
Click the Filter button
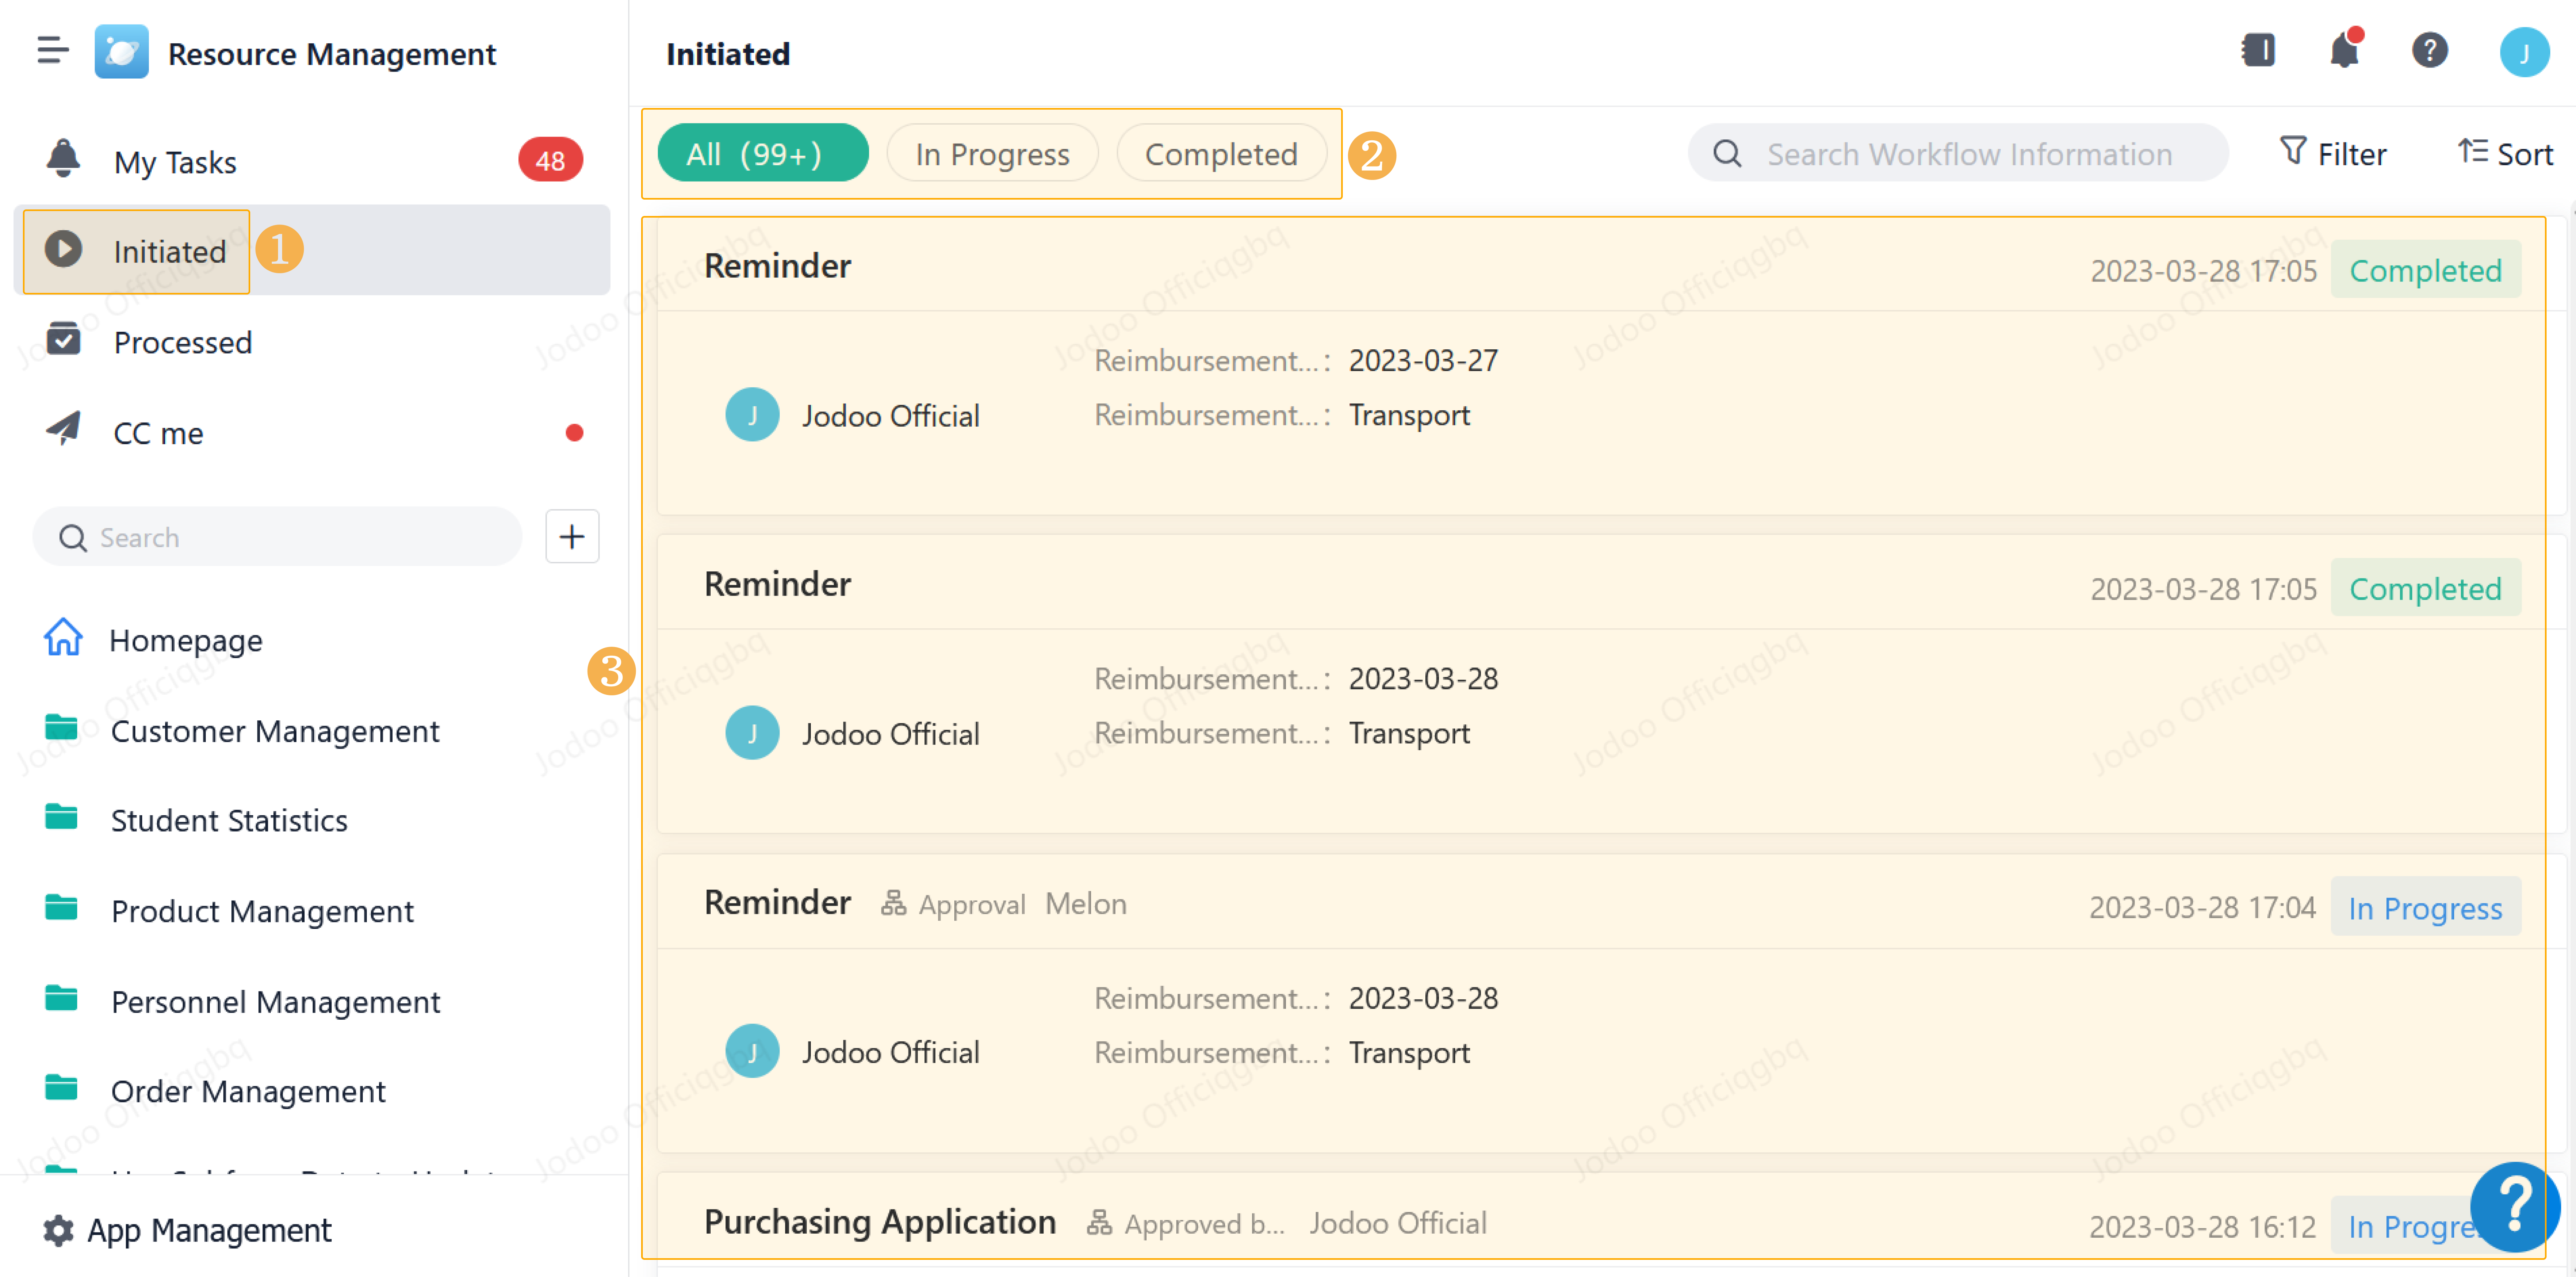click(x=2333, y=153)
